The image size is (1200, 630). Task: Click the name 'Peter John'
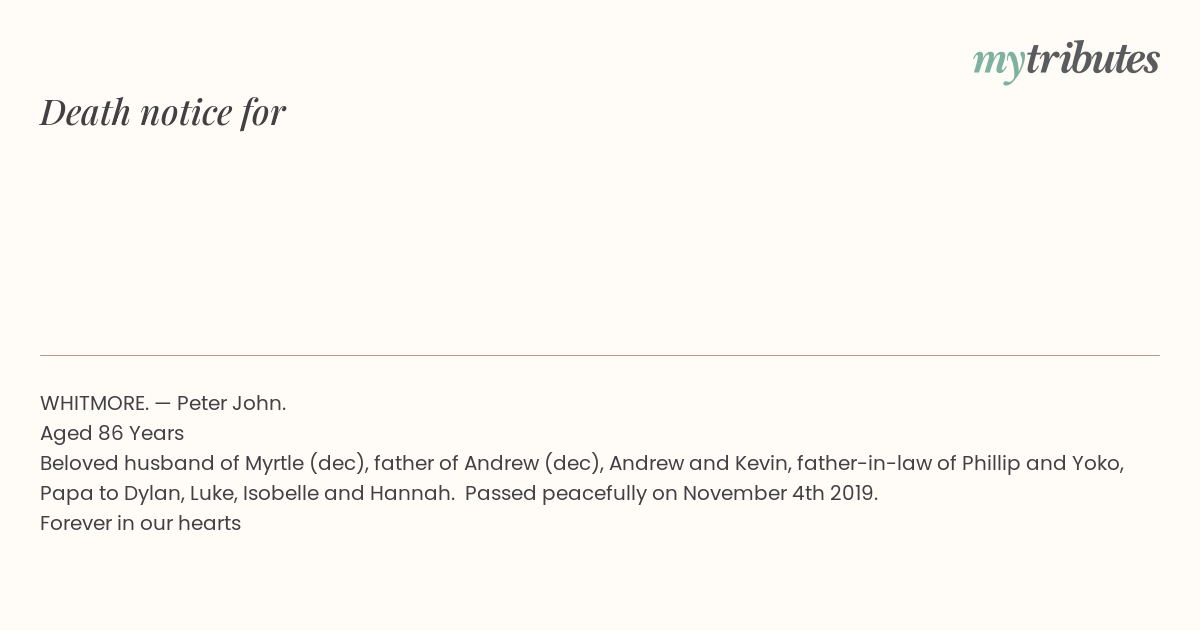[x=231, y=403]
